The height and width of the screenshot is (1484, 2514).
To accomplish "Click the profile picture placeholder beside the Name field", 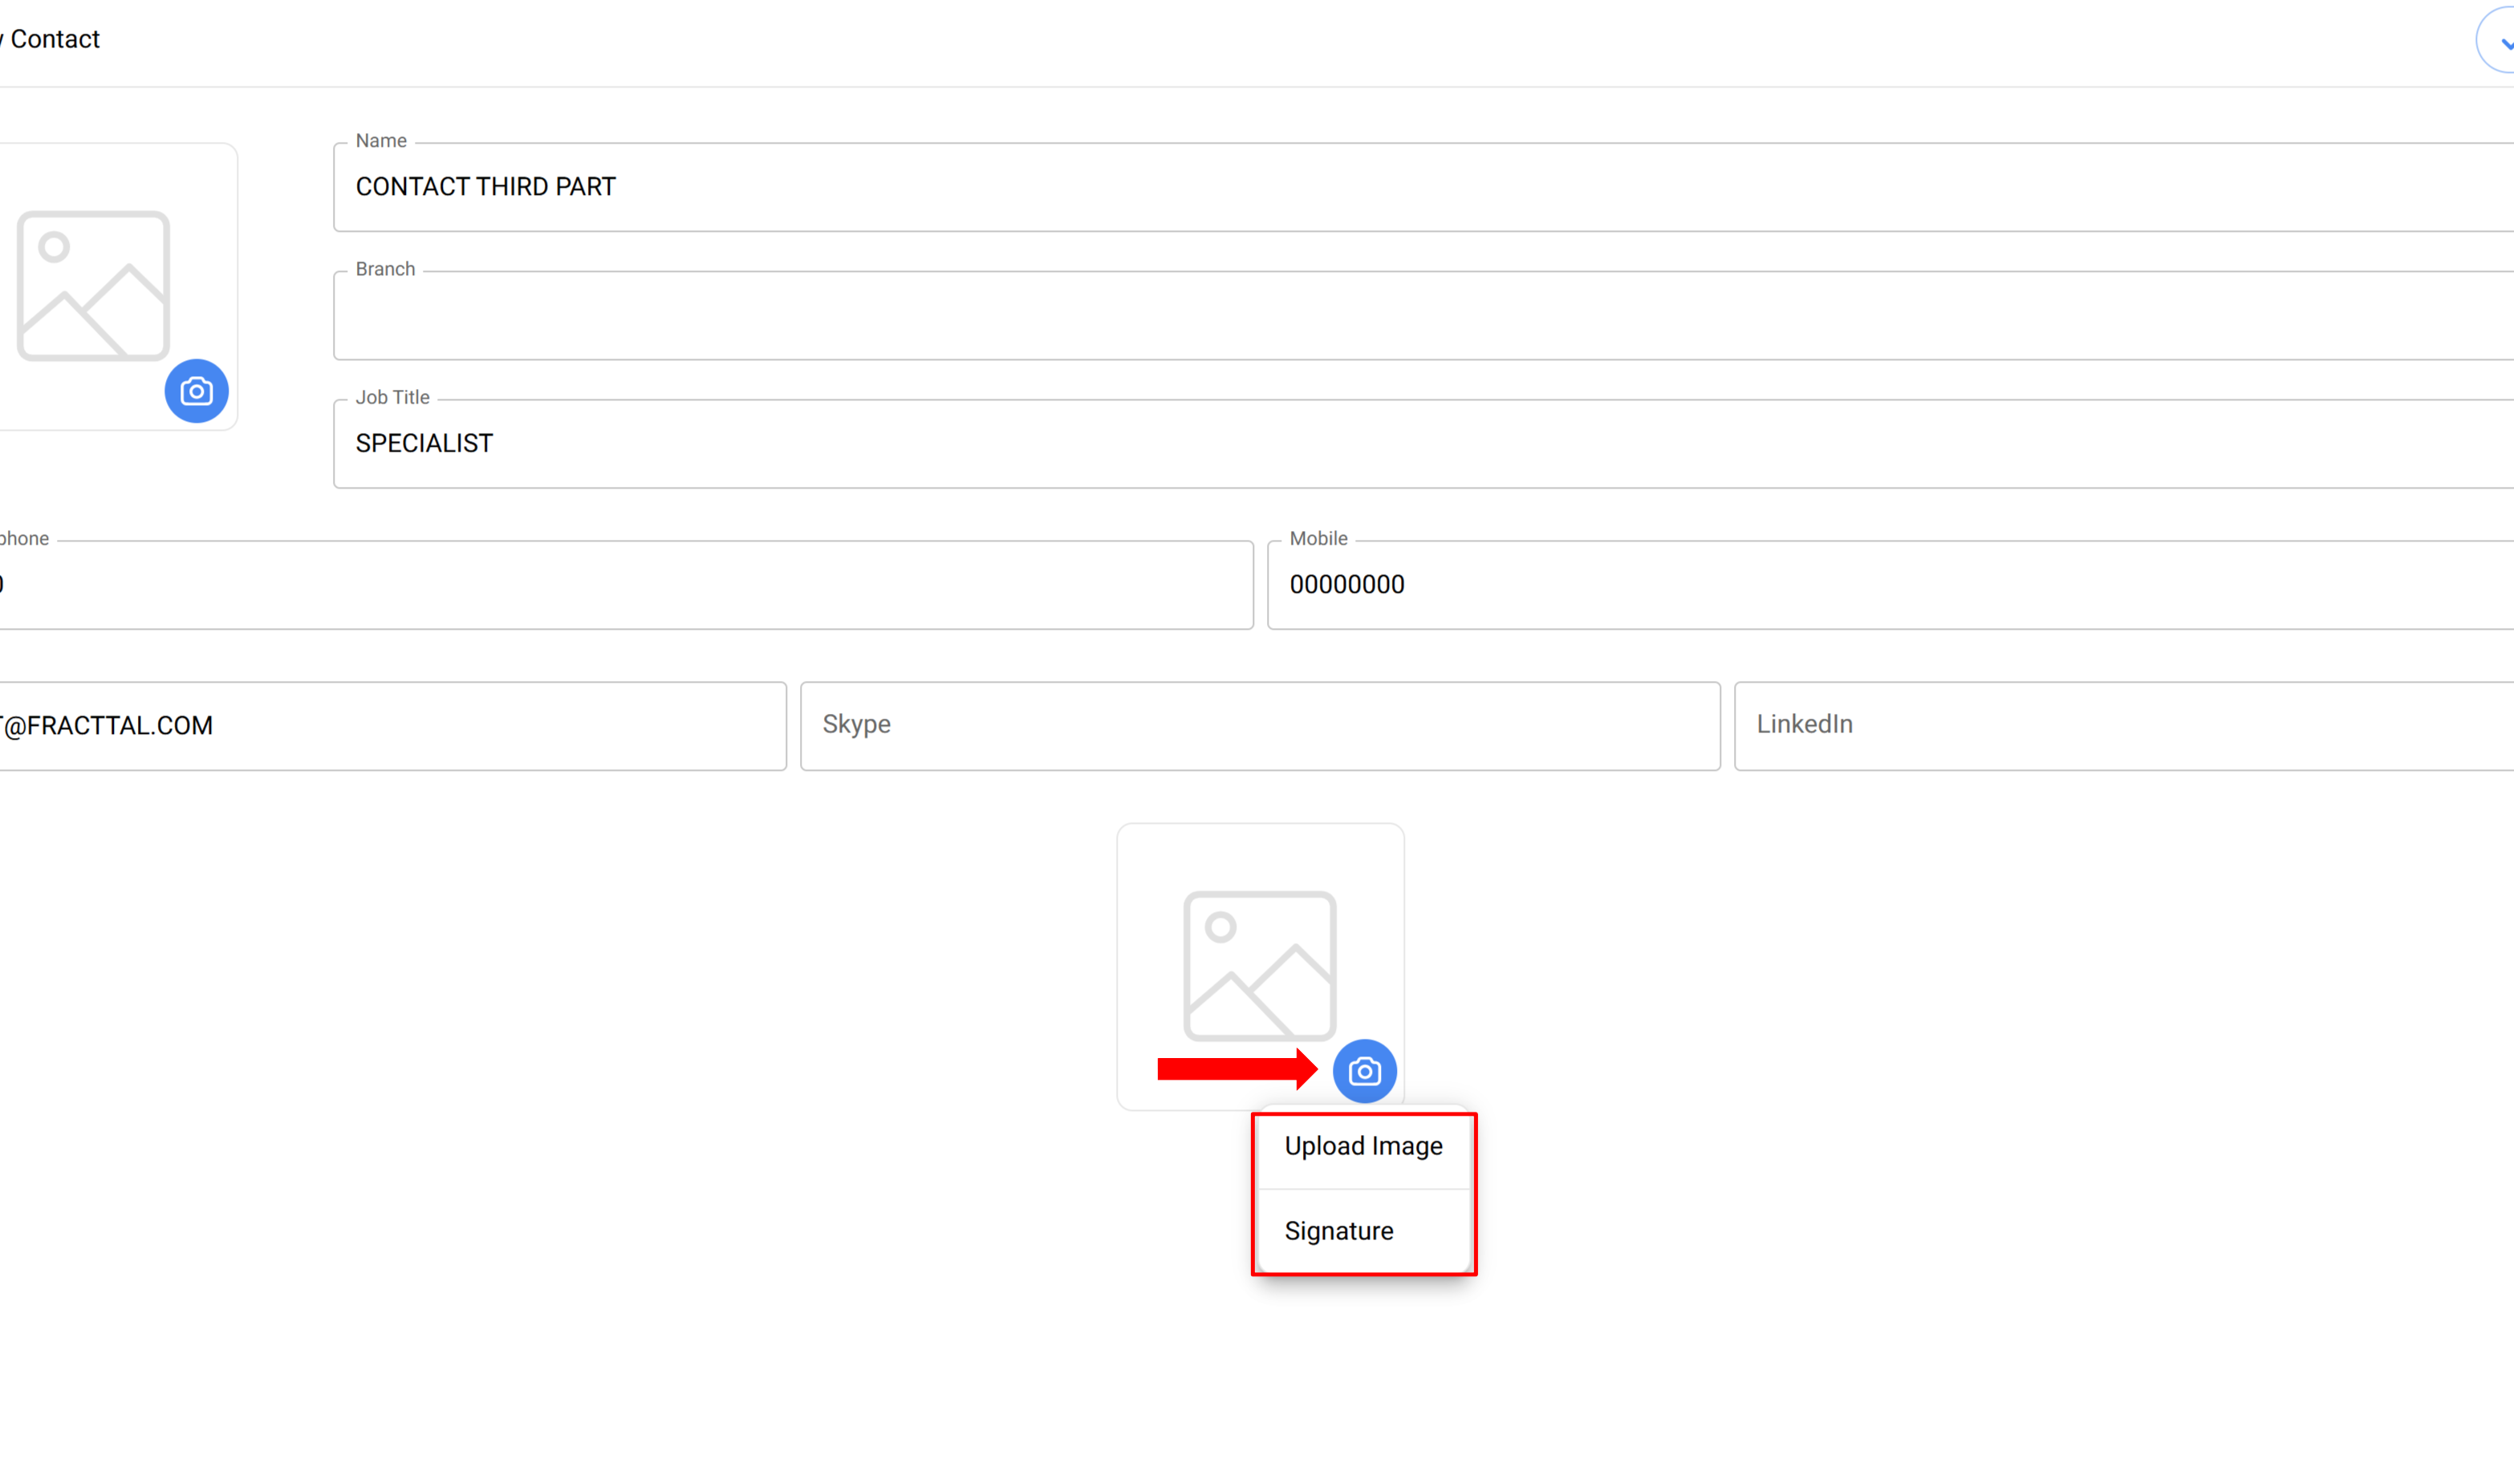I will pyautogui.click(x=93, y=285).
